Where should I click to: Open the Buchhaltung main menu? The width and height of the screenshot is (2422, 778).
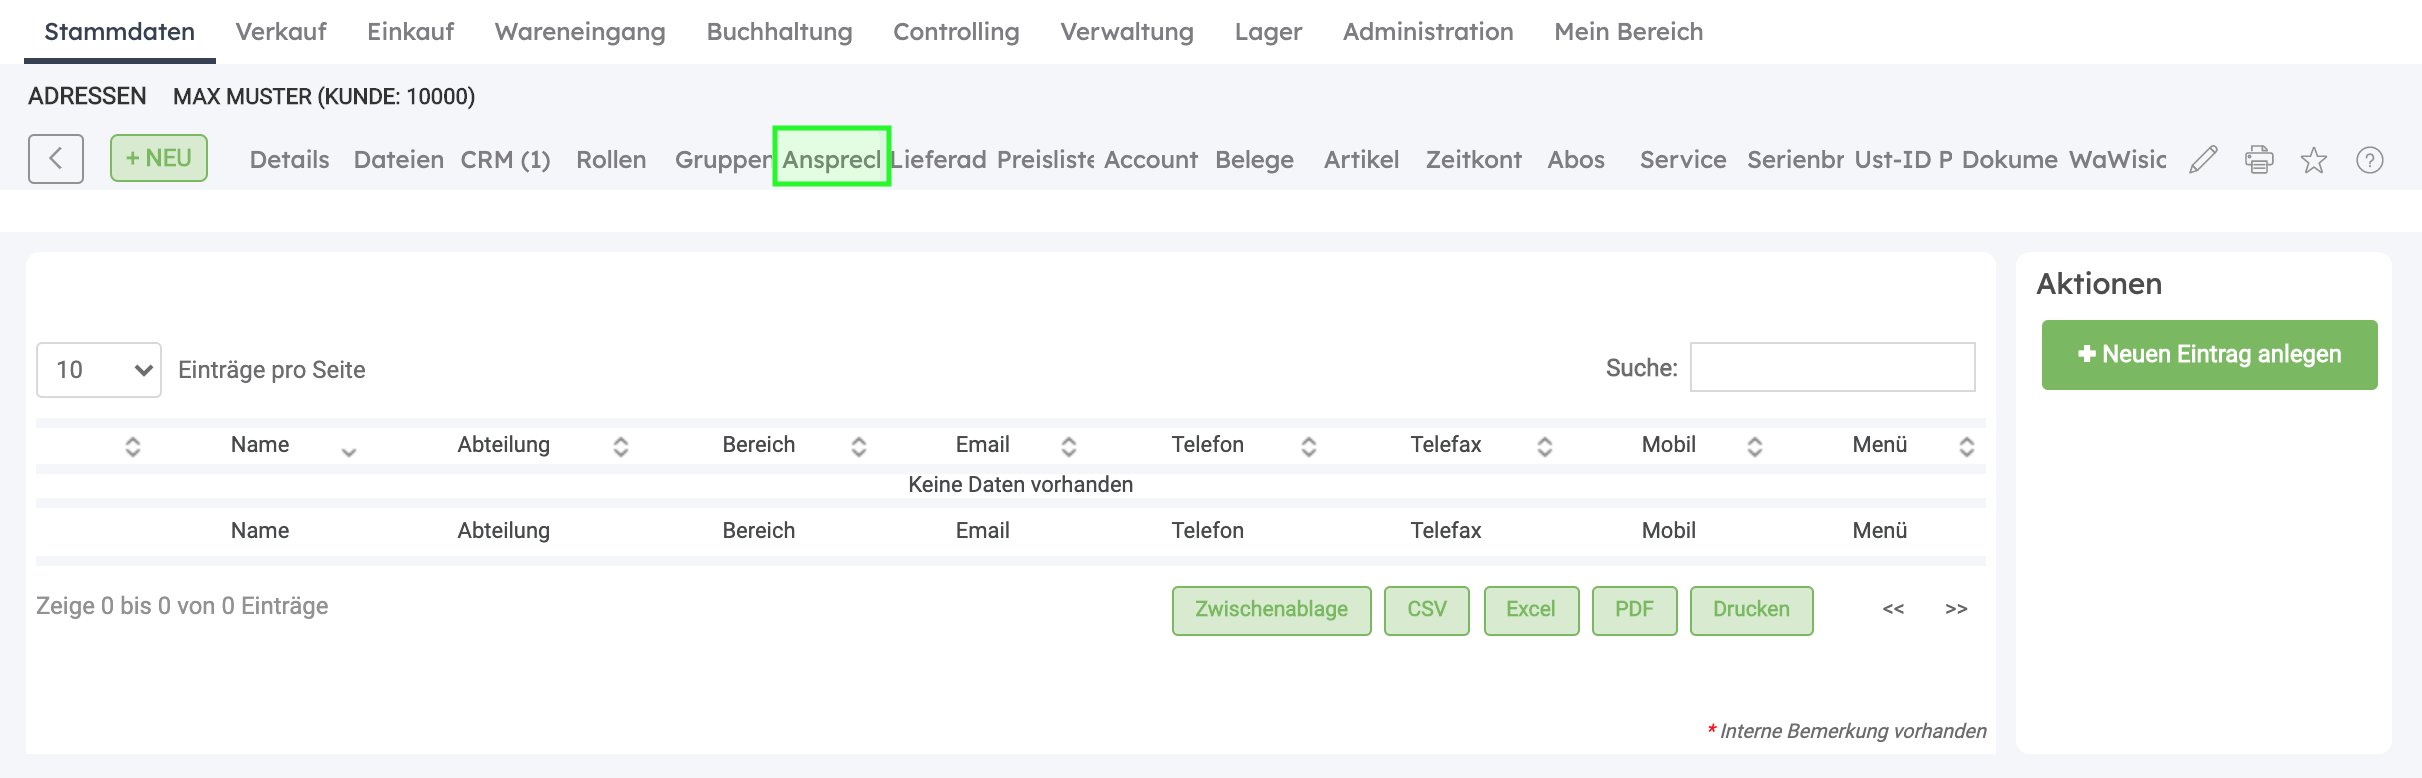[779, 32]
